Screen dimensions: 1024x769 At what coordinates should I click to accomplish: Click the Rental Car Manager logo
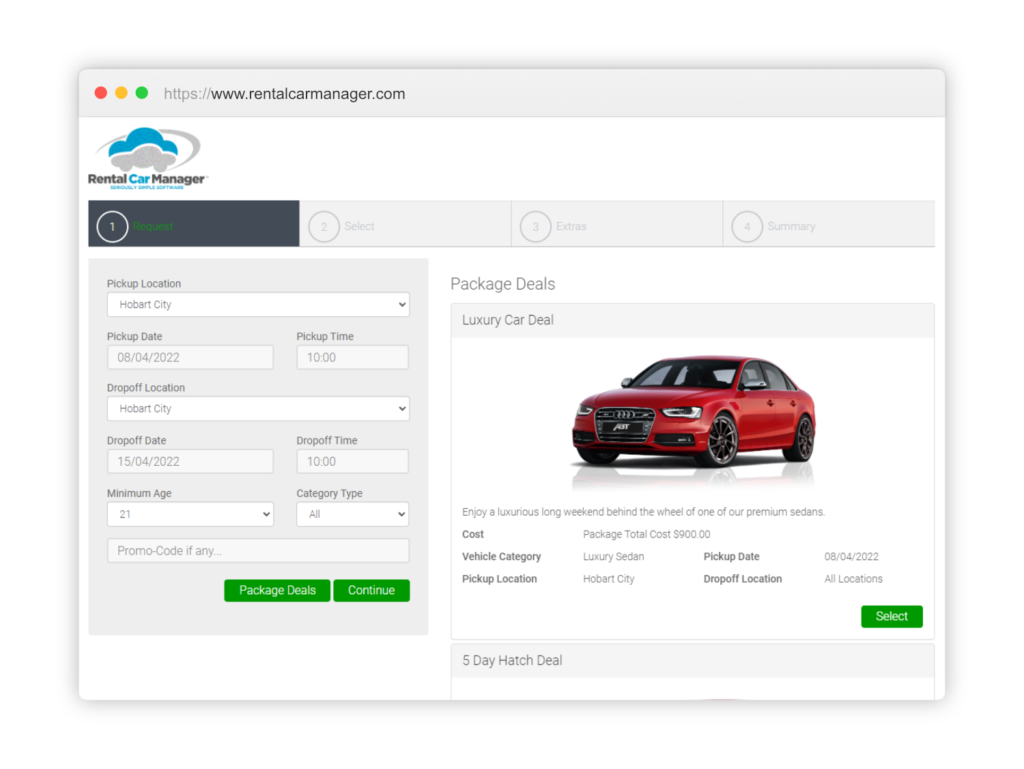pyautogui.click(x=148, y=159)
